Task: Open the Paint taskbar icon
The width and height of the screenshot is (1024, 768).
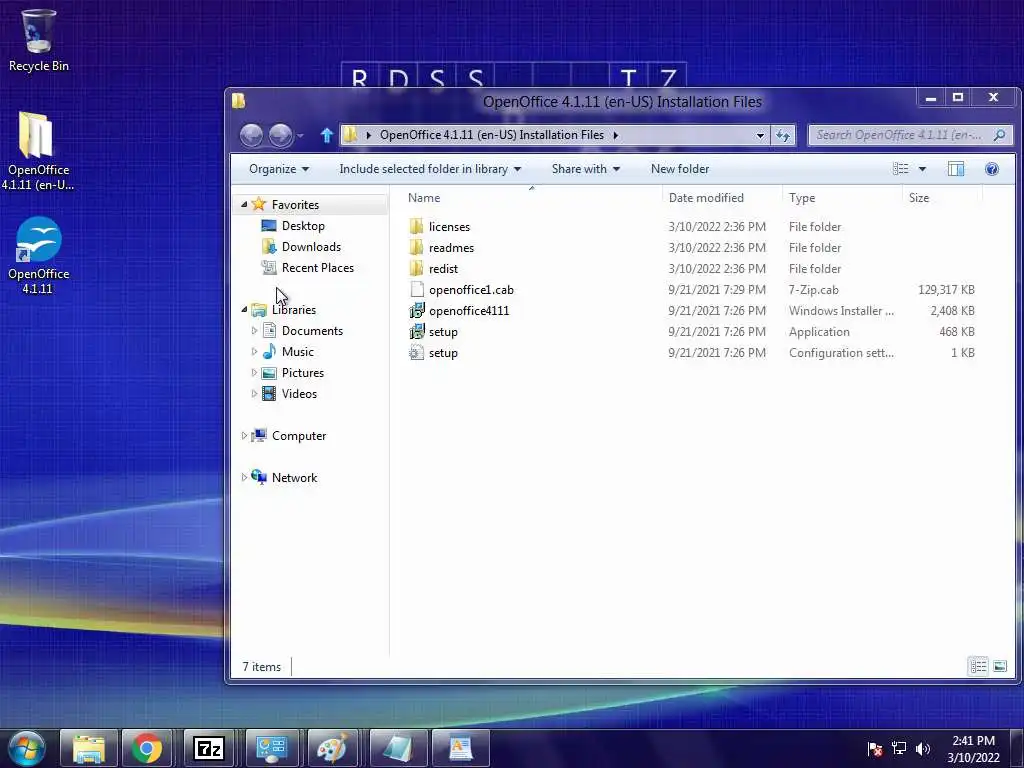Action: (333, 748)
